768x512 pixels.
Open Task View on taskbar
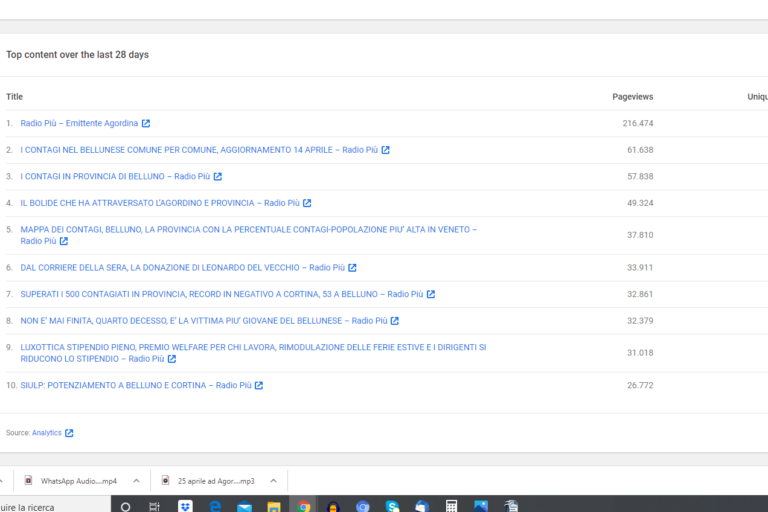tap(155, 506)
